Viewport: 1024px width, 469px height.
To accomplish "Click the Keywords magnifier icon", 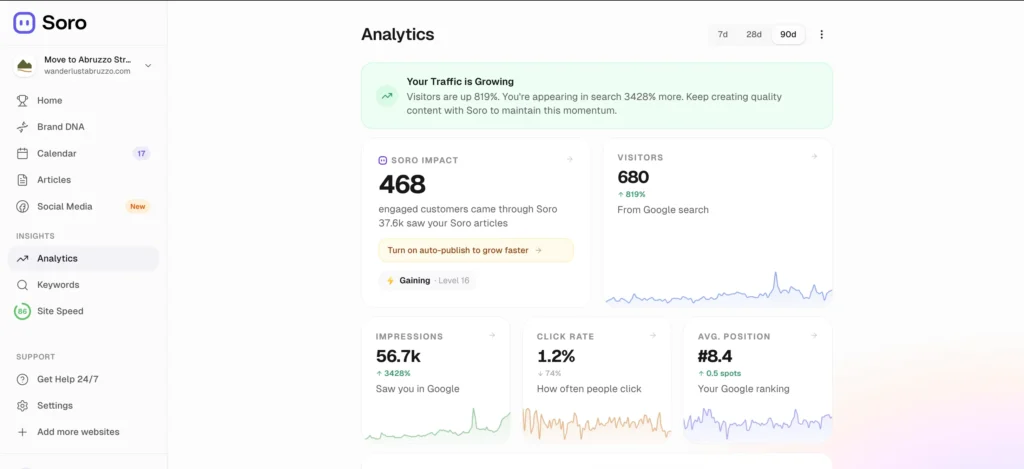I will pos(23,285).
